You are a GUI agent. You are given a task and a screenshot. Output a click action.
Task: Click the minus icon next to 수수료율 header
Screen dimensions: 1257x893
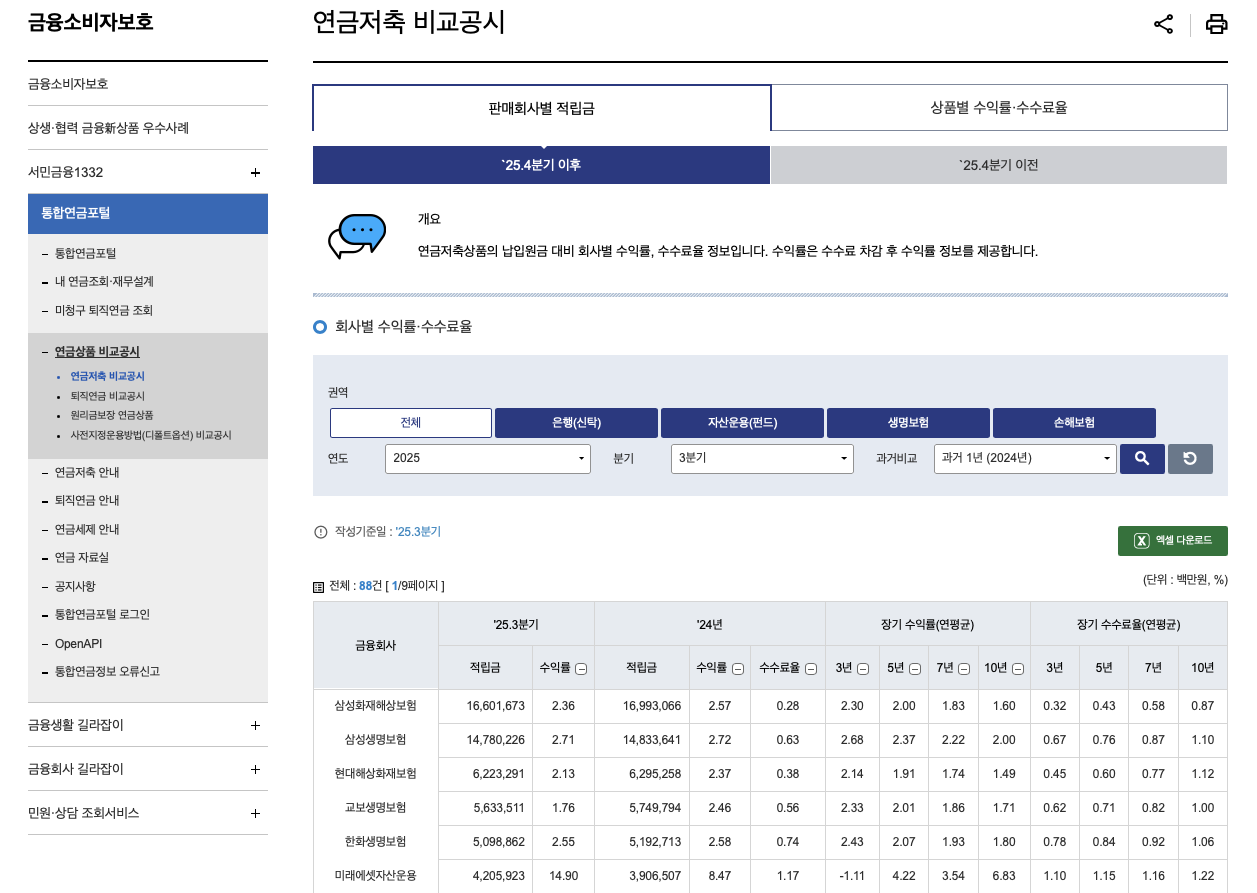click(x=812, y=668)
